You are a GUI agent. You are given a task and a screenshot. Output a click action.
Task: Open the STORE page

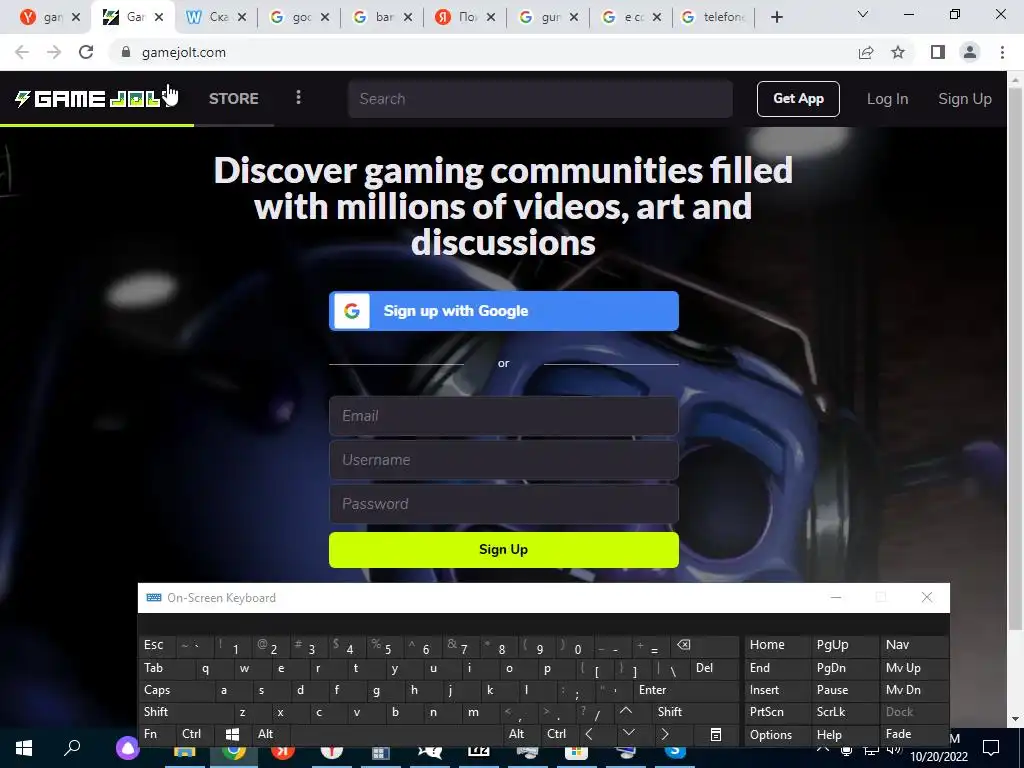click(234, 99)
